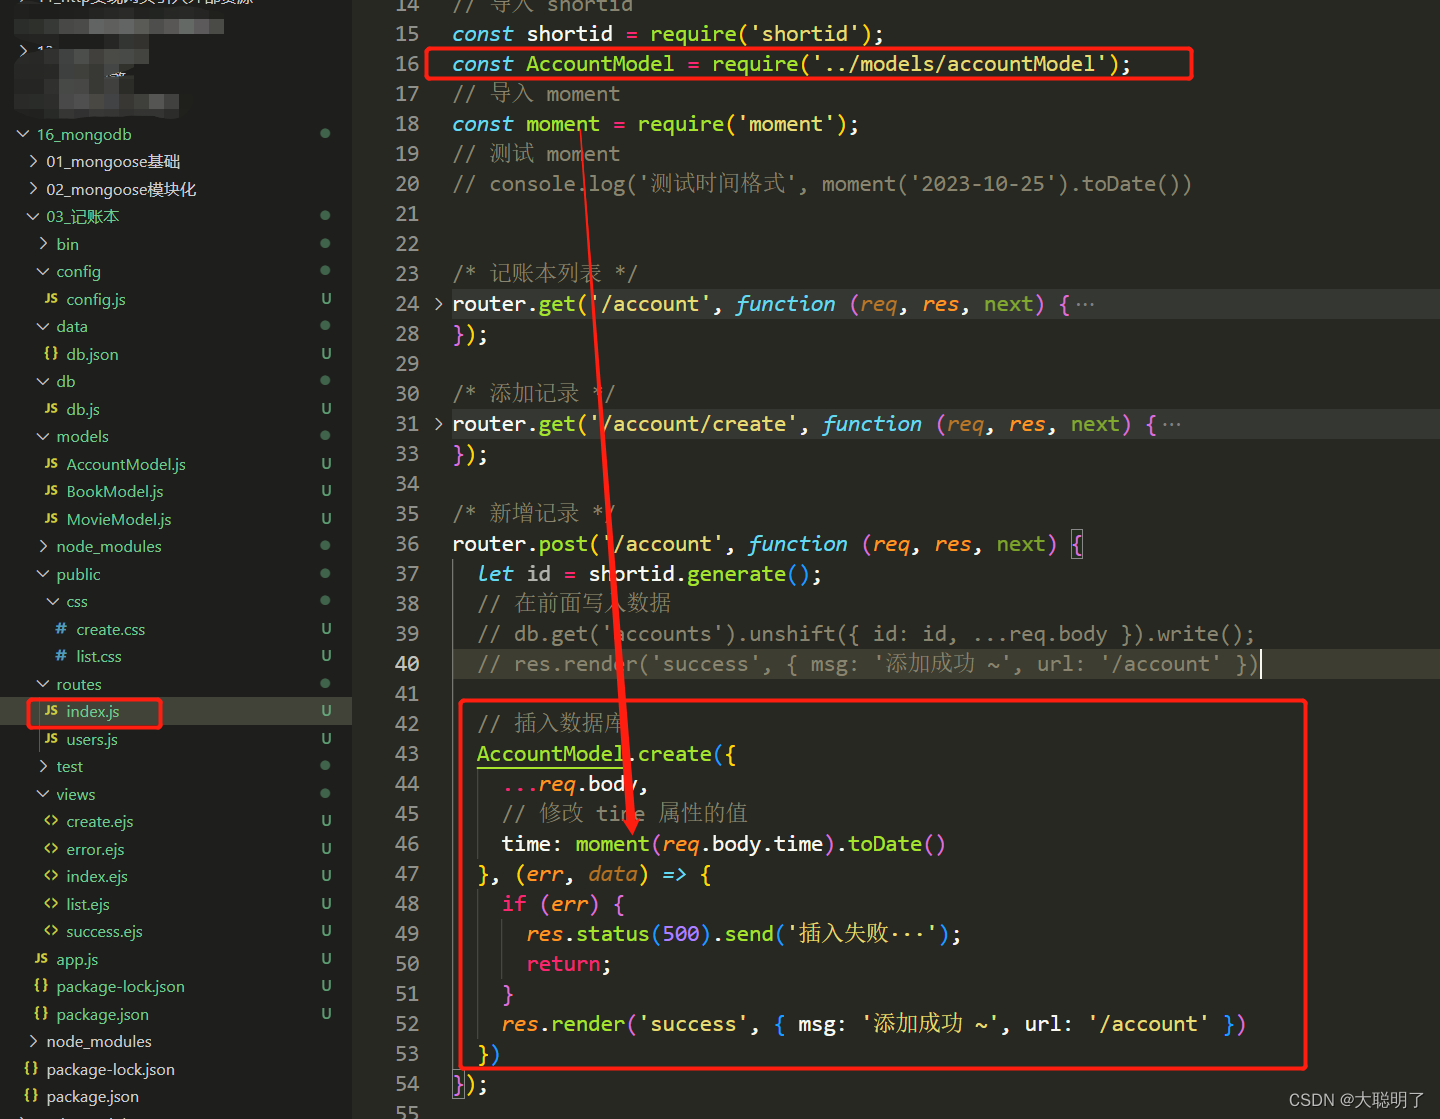Open index.js in routes folder
The image size is (1440, 1119).
[x=93, y=711]
